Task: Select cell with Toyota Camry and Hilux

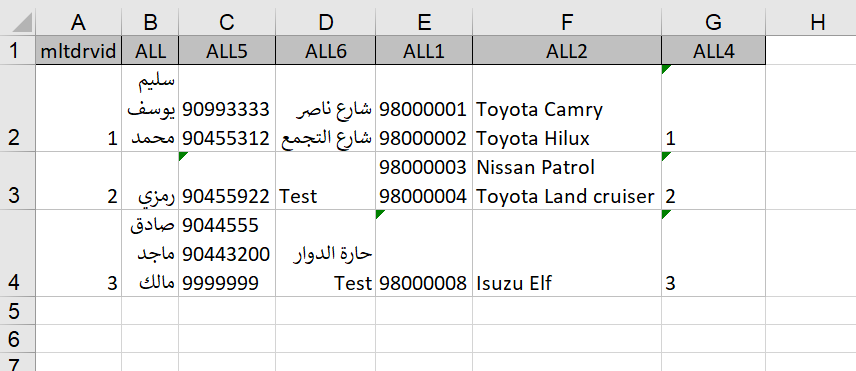Action: 567,108
